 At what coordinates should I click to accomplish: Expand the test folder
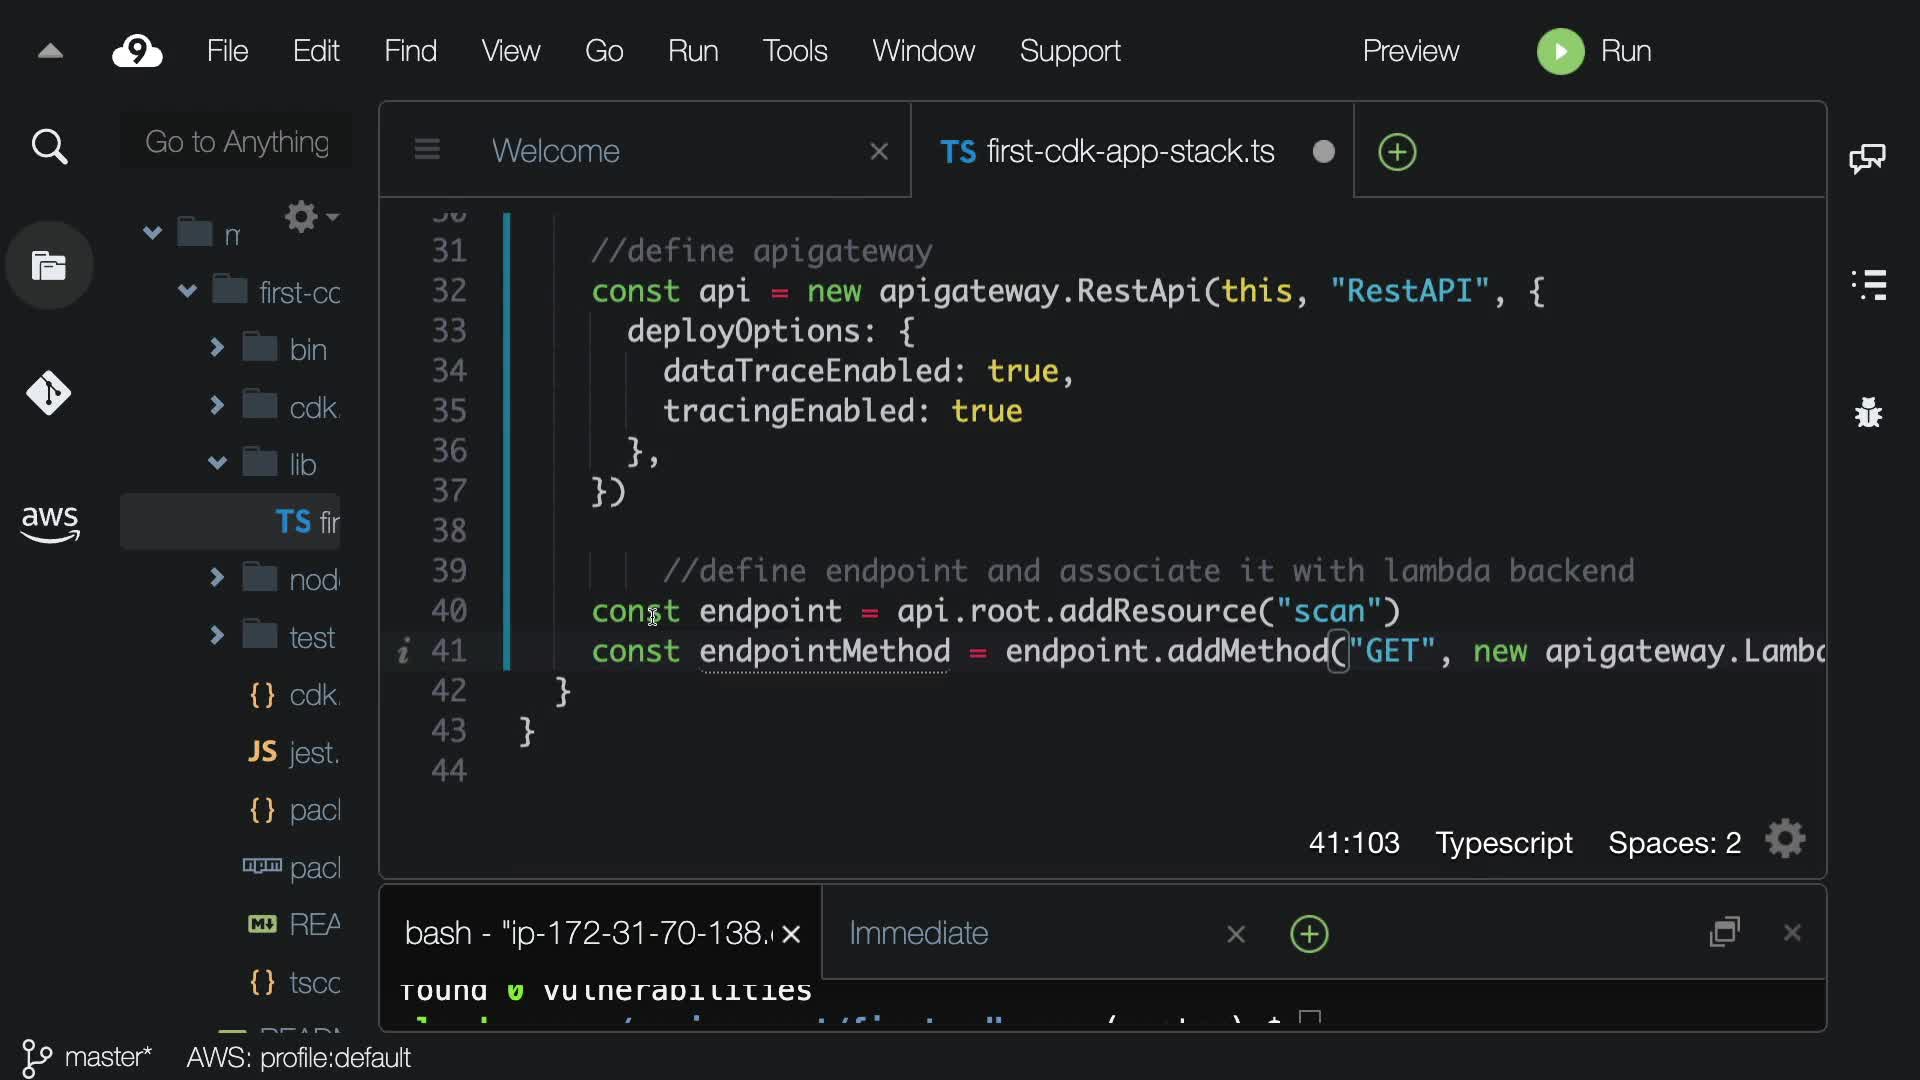[217, 636]
